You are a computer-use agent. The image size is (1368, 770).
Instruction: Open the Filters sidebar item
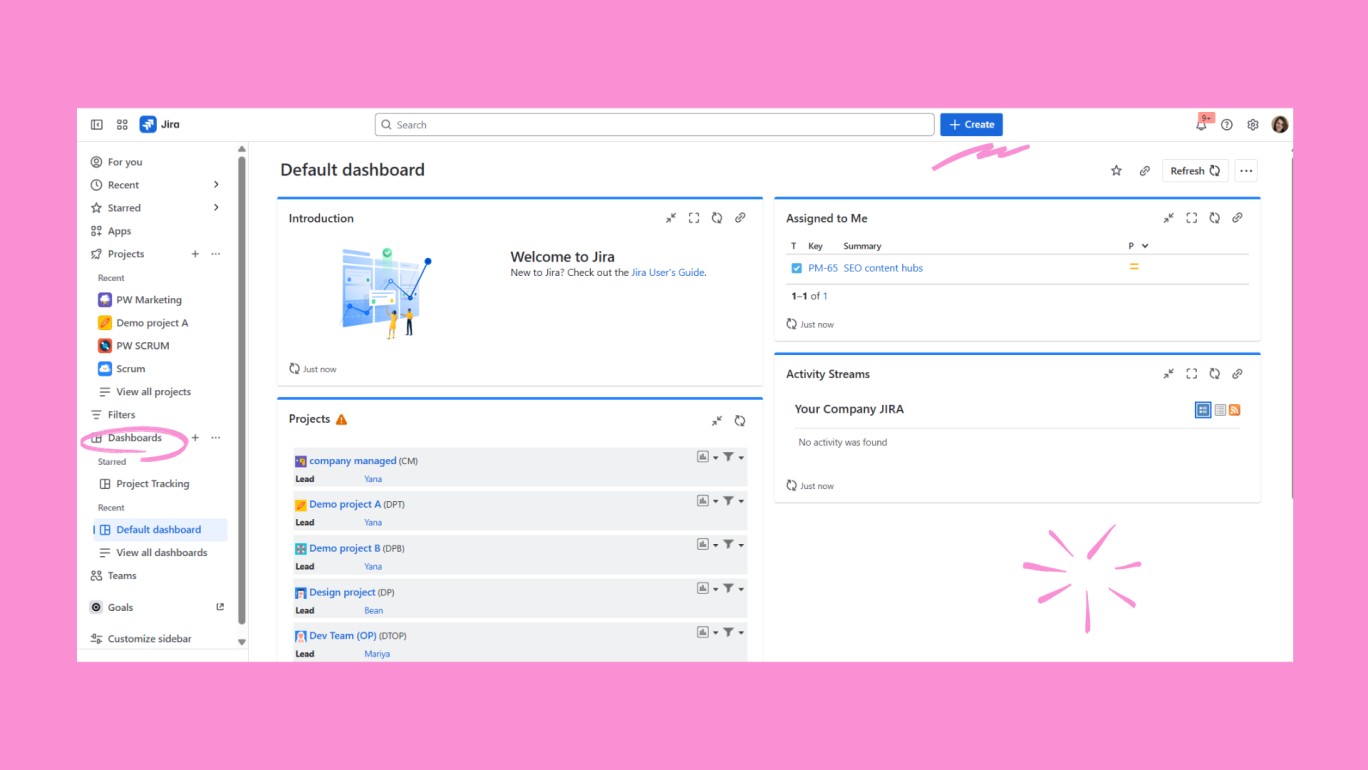tap(121, 415)
